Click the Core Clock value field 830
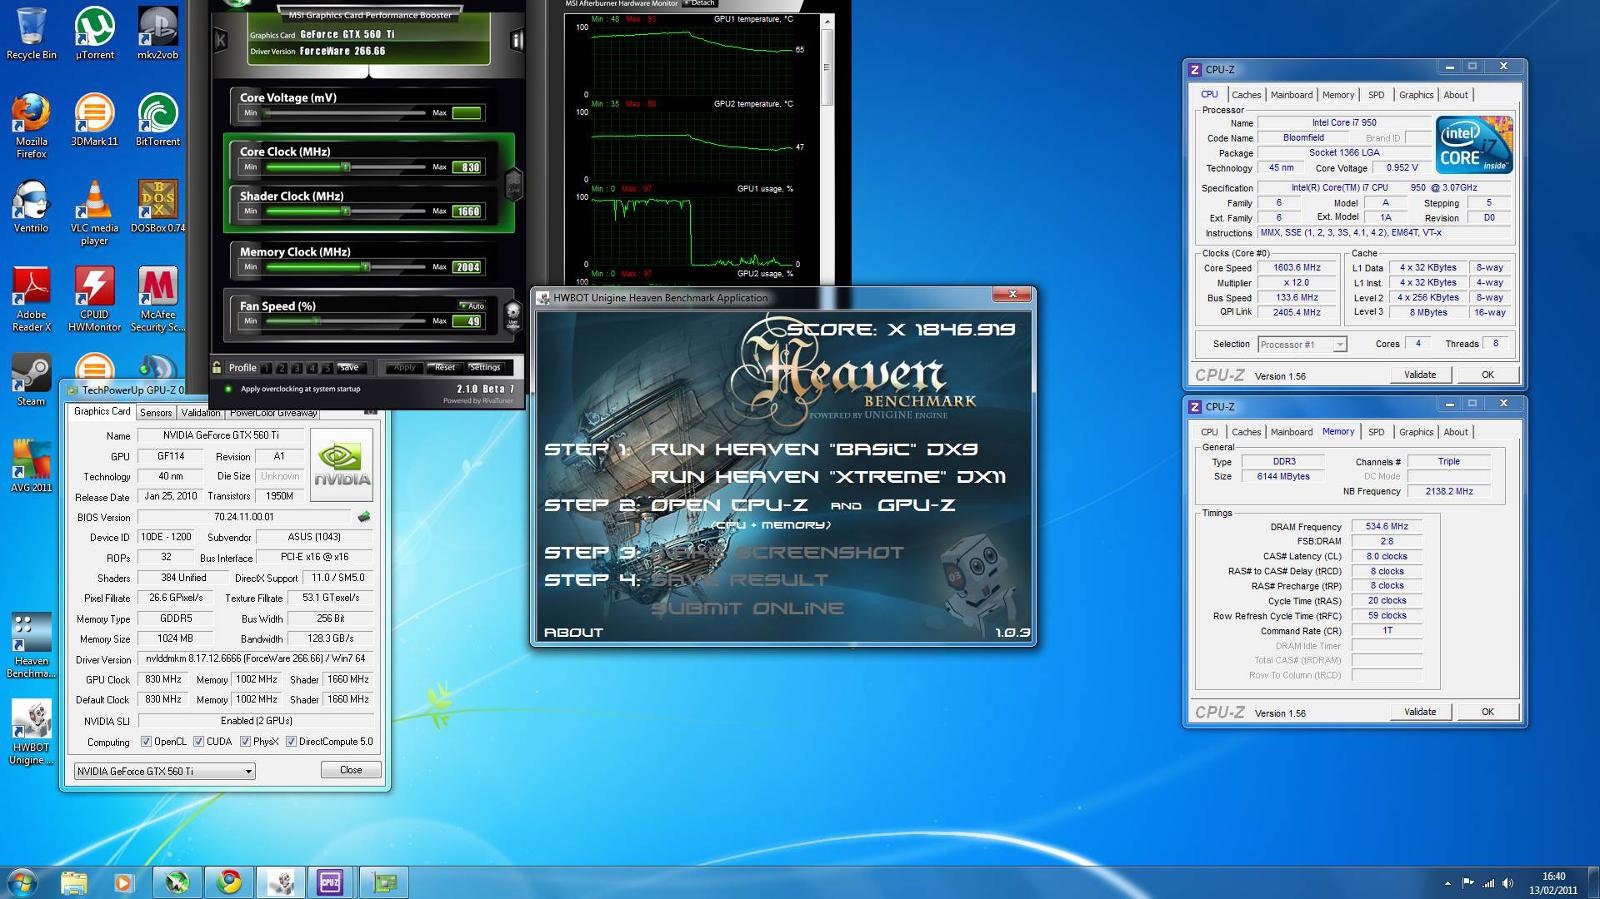This screenshot has height=899, width=1600. (x=468, y=167)
